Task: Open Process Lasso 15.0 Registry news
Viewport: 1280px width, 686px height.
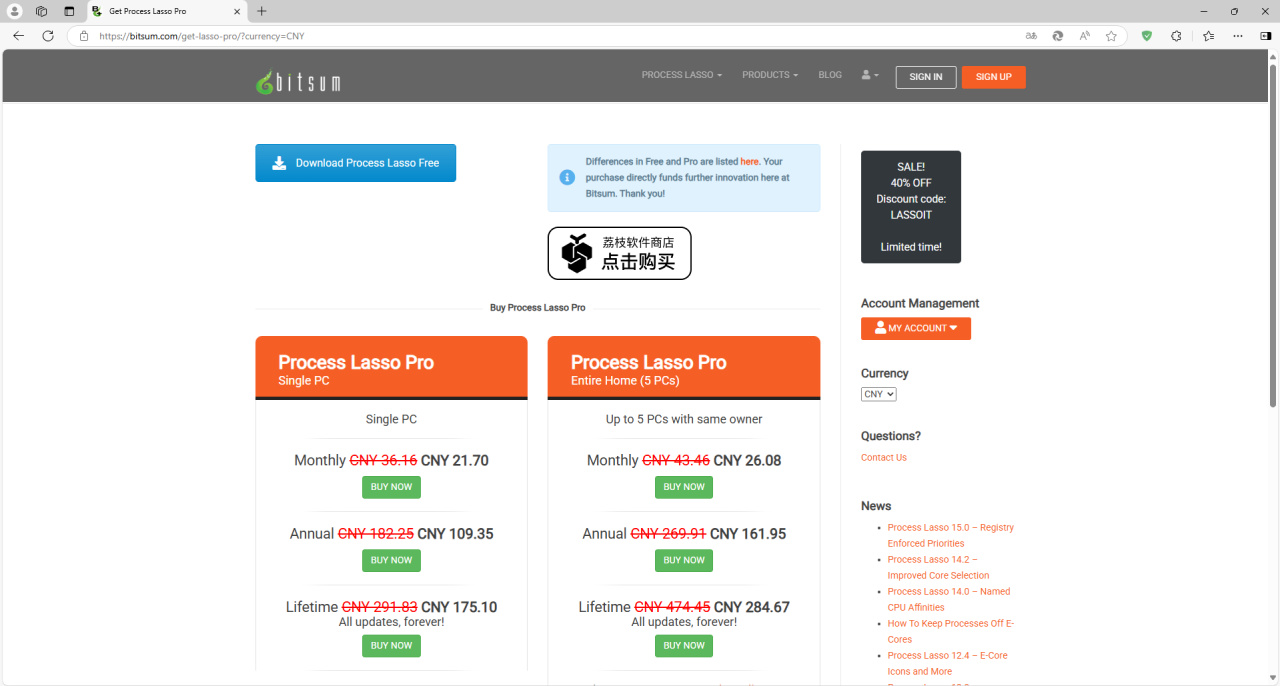Action: [x=950, y=535]
